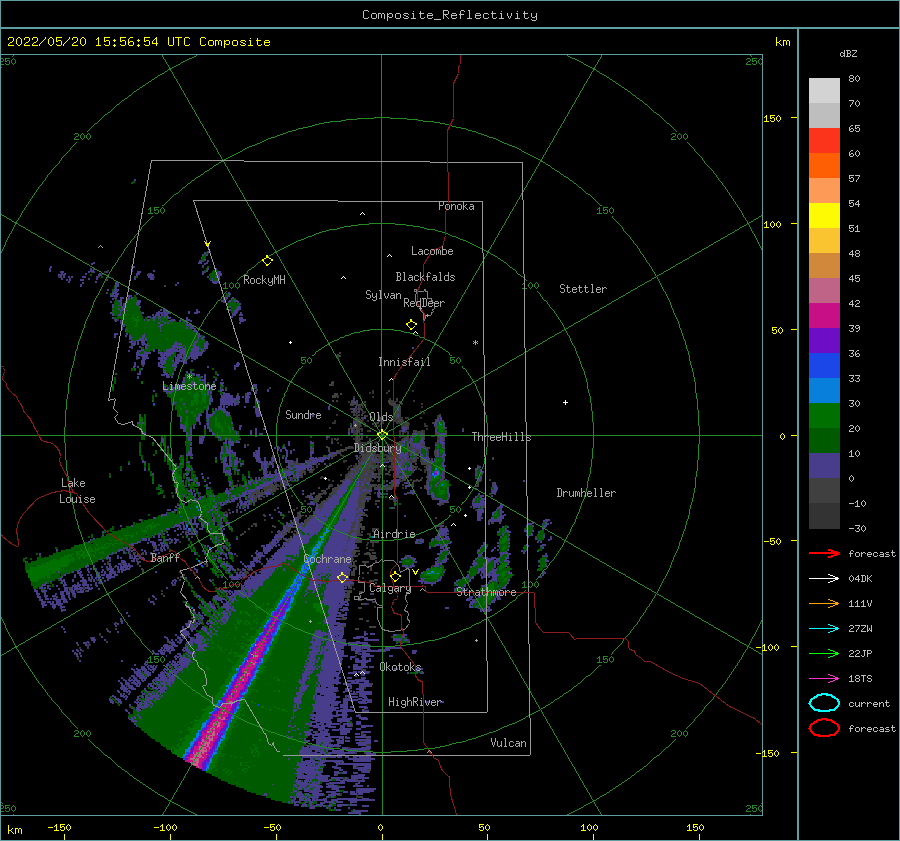Click the RockyMH label
900x841 pixels.
264,280
